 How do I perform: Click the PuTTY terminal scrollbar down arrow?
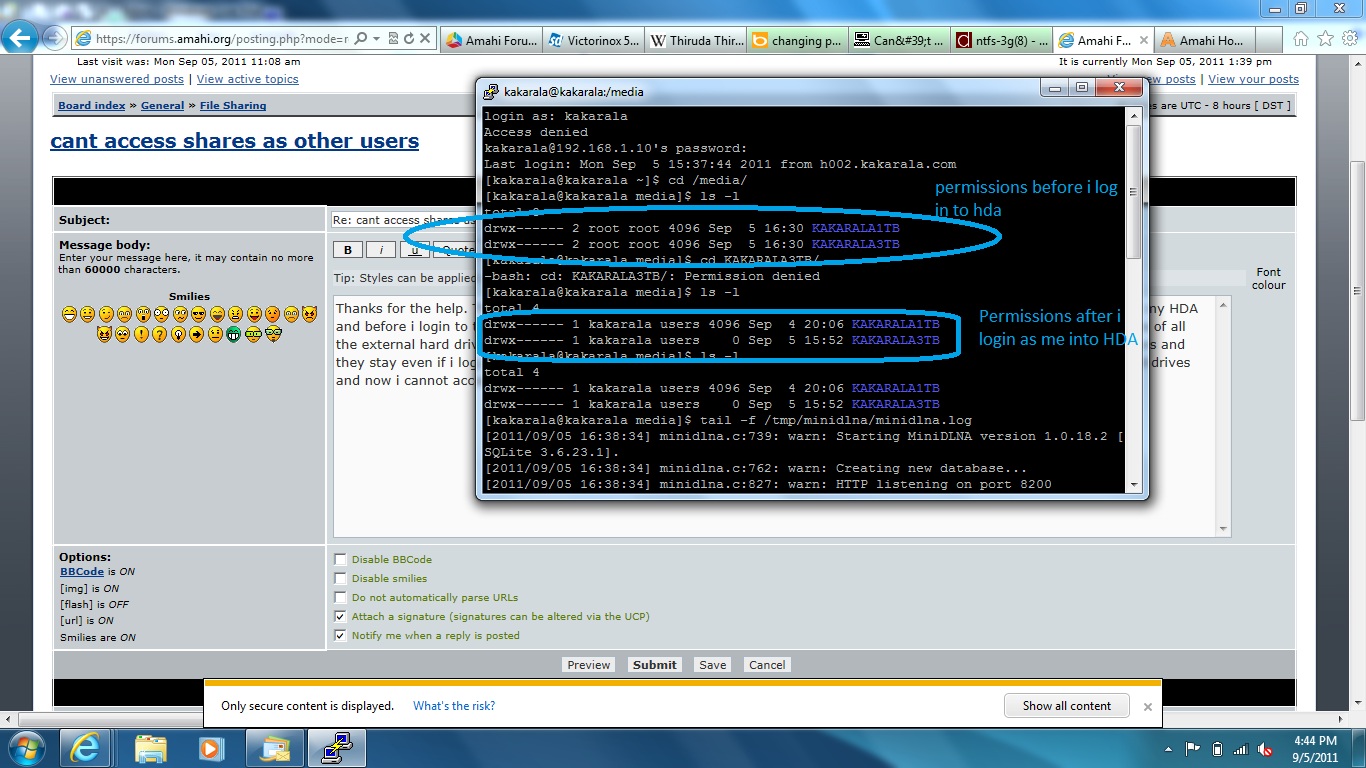(x=1133, y=484)
